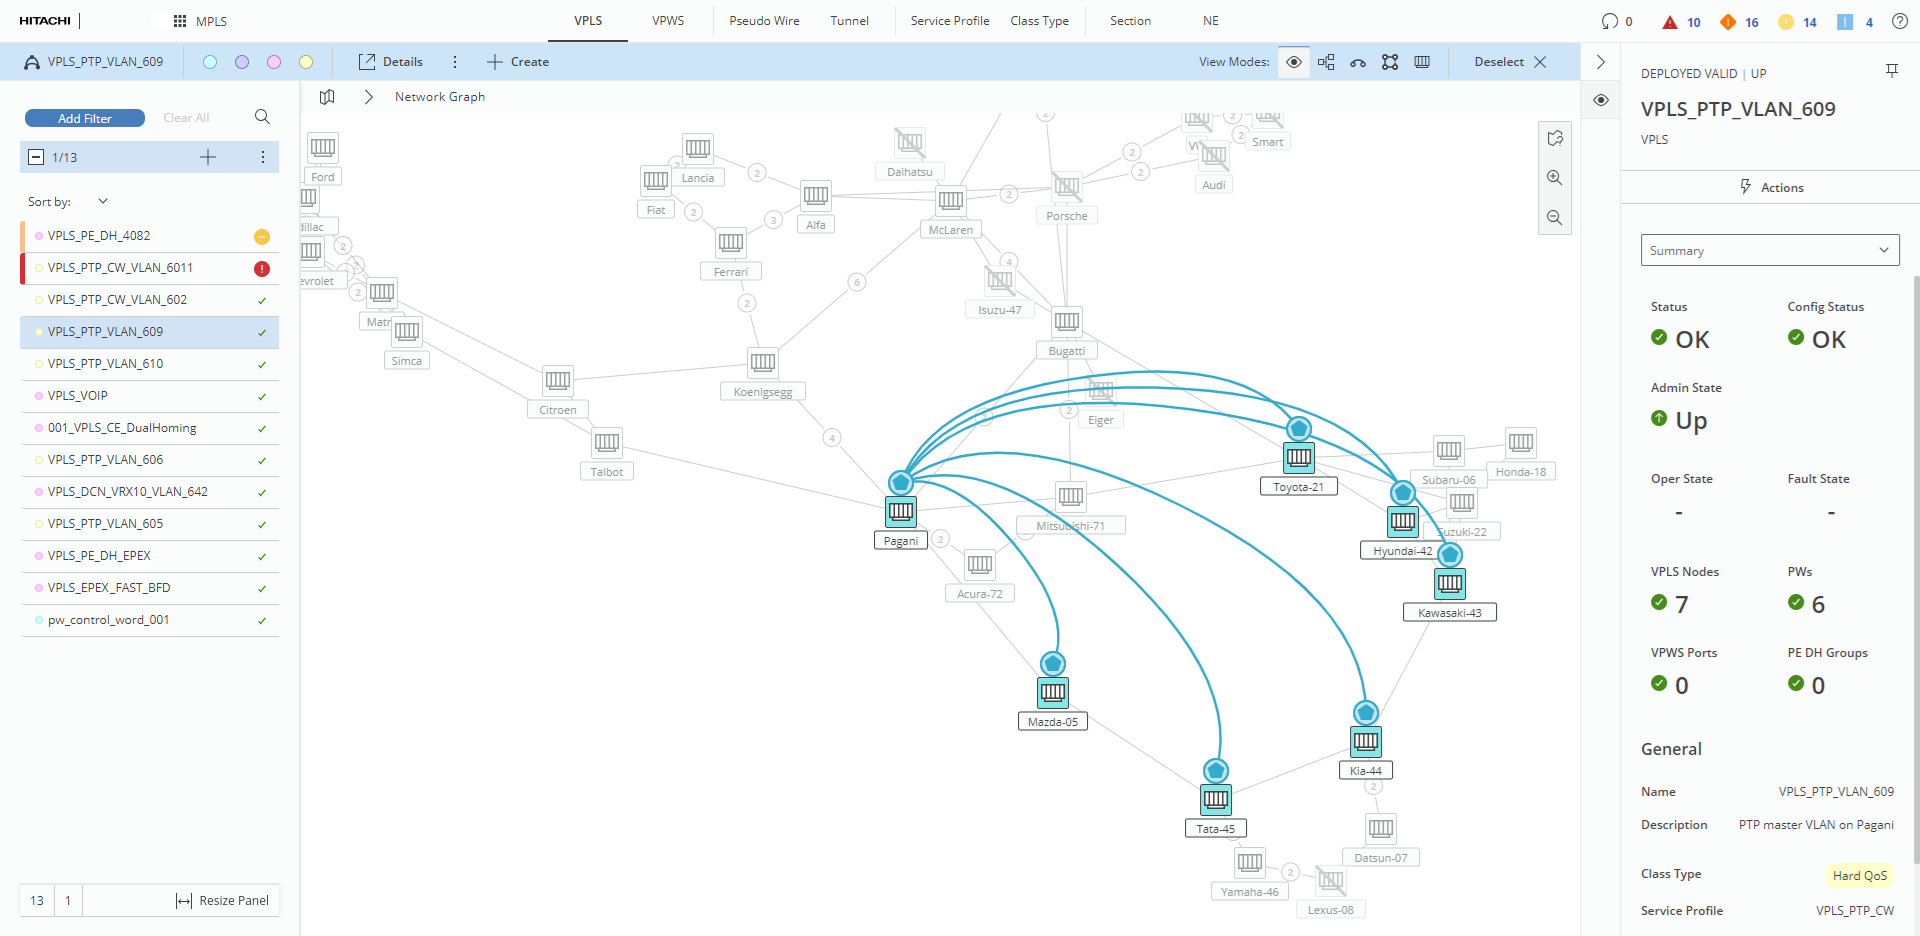Open the map icon beside Network Graph

tap(327, 97)
